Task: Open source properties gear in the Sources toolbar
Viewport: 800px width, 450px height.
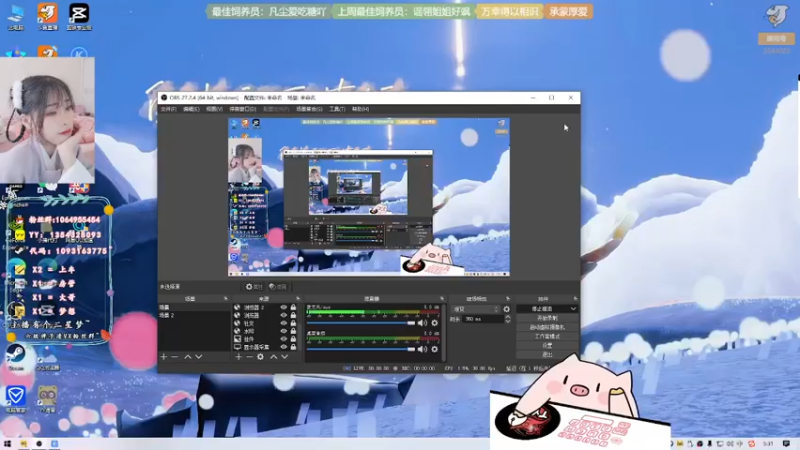Action: coord(261,357)
